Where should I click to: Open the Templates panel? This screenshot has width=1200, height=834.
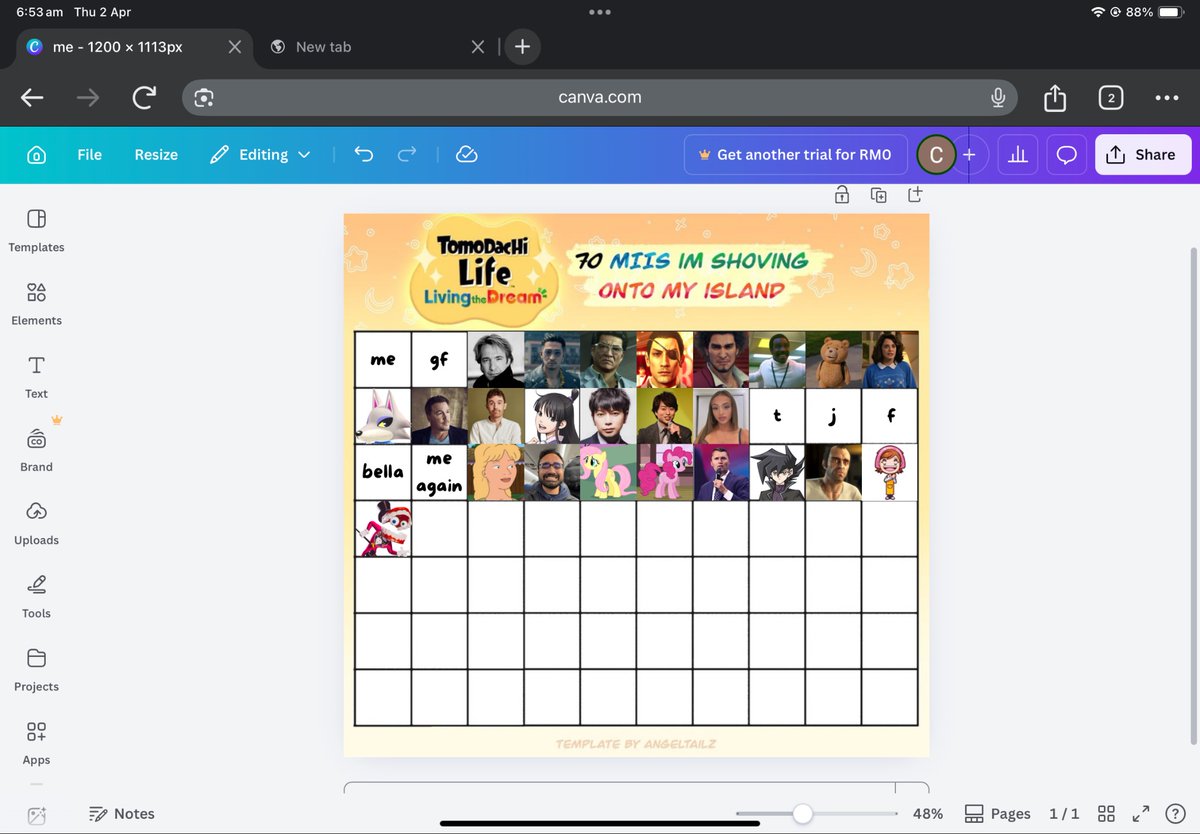point(36,231)
